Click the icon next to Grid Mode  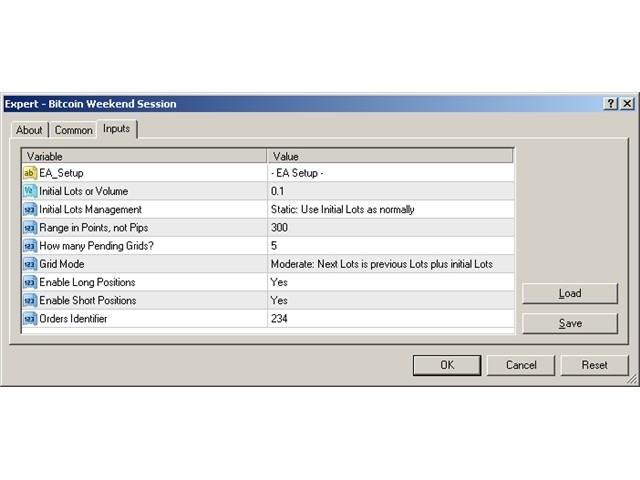point(30,264)
